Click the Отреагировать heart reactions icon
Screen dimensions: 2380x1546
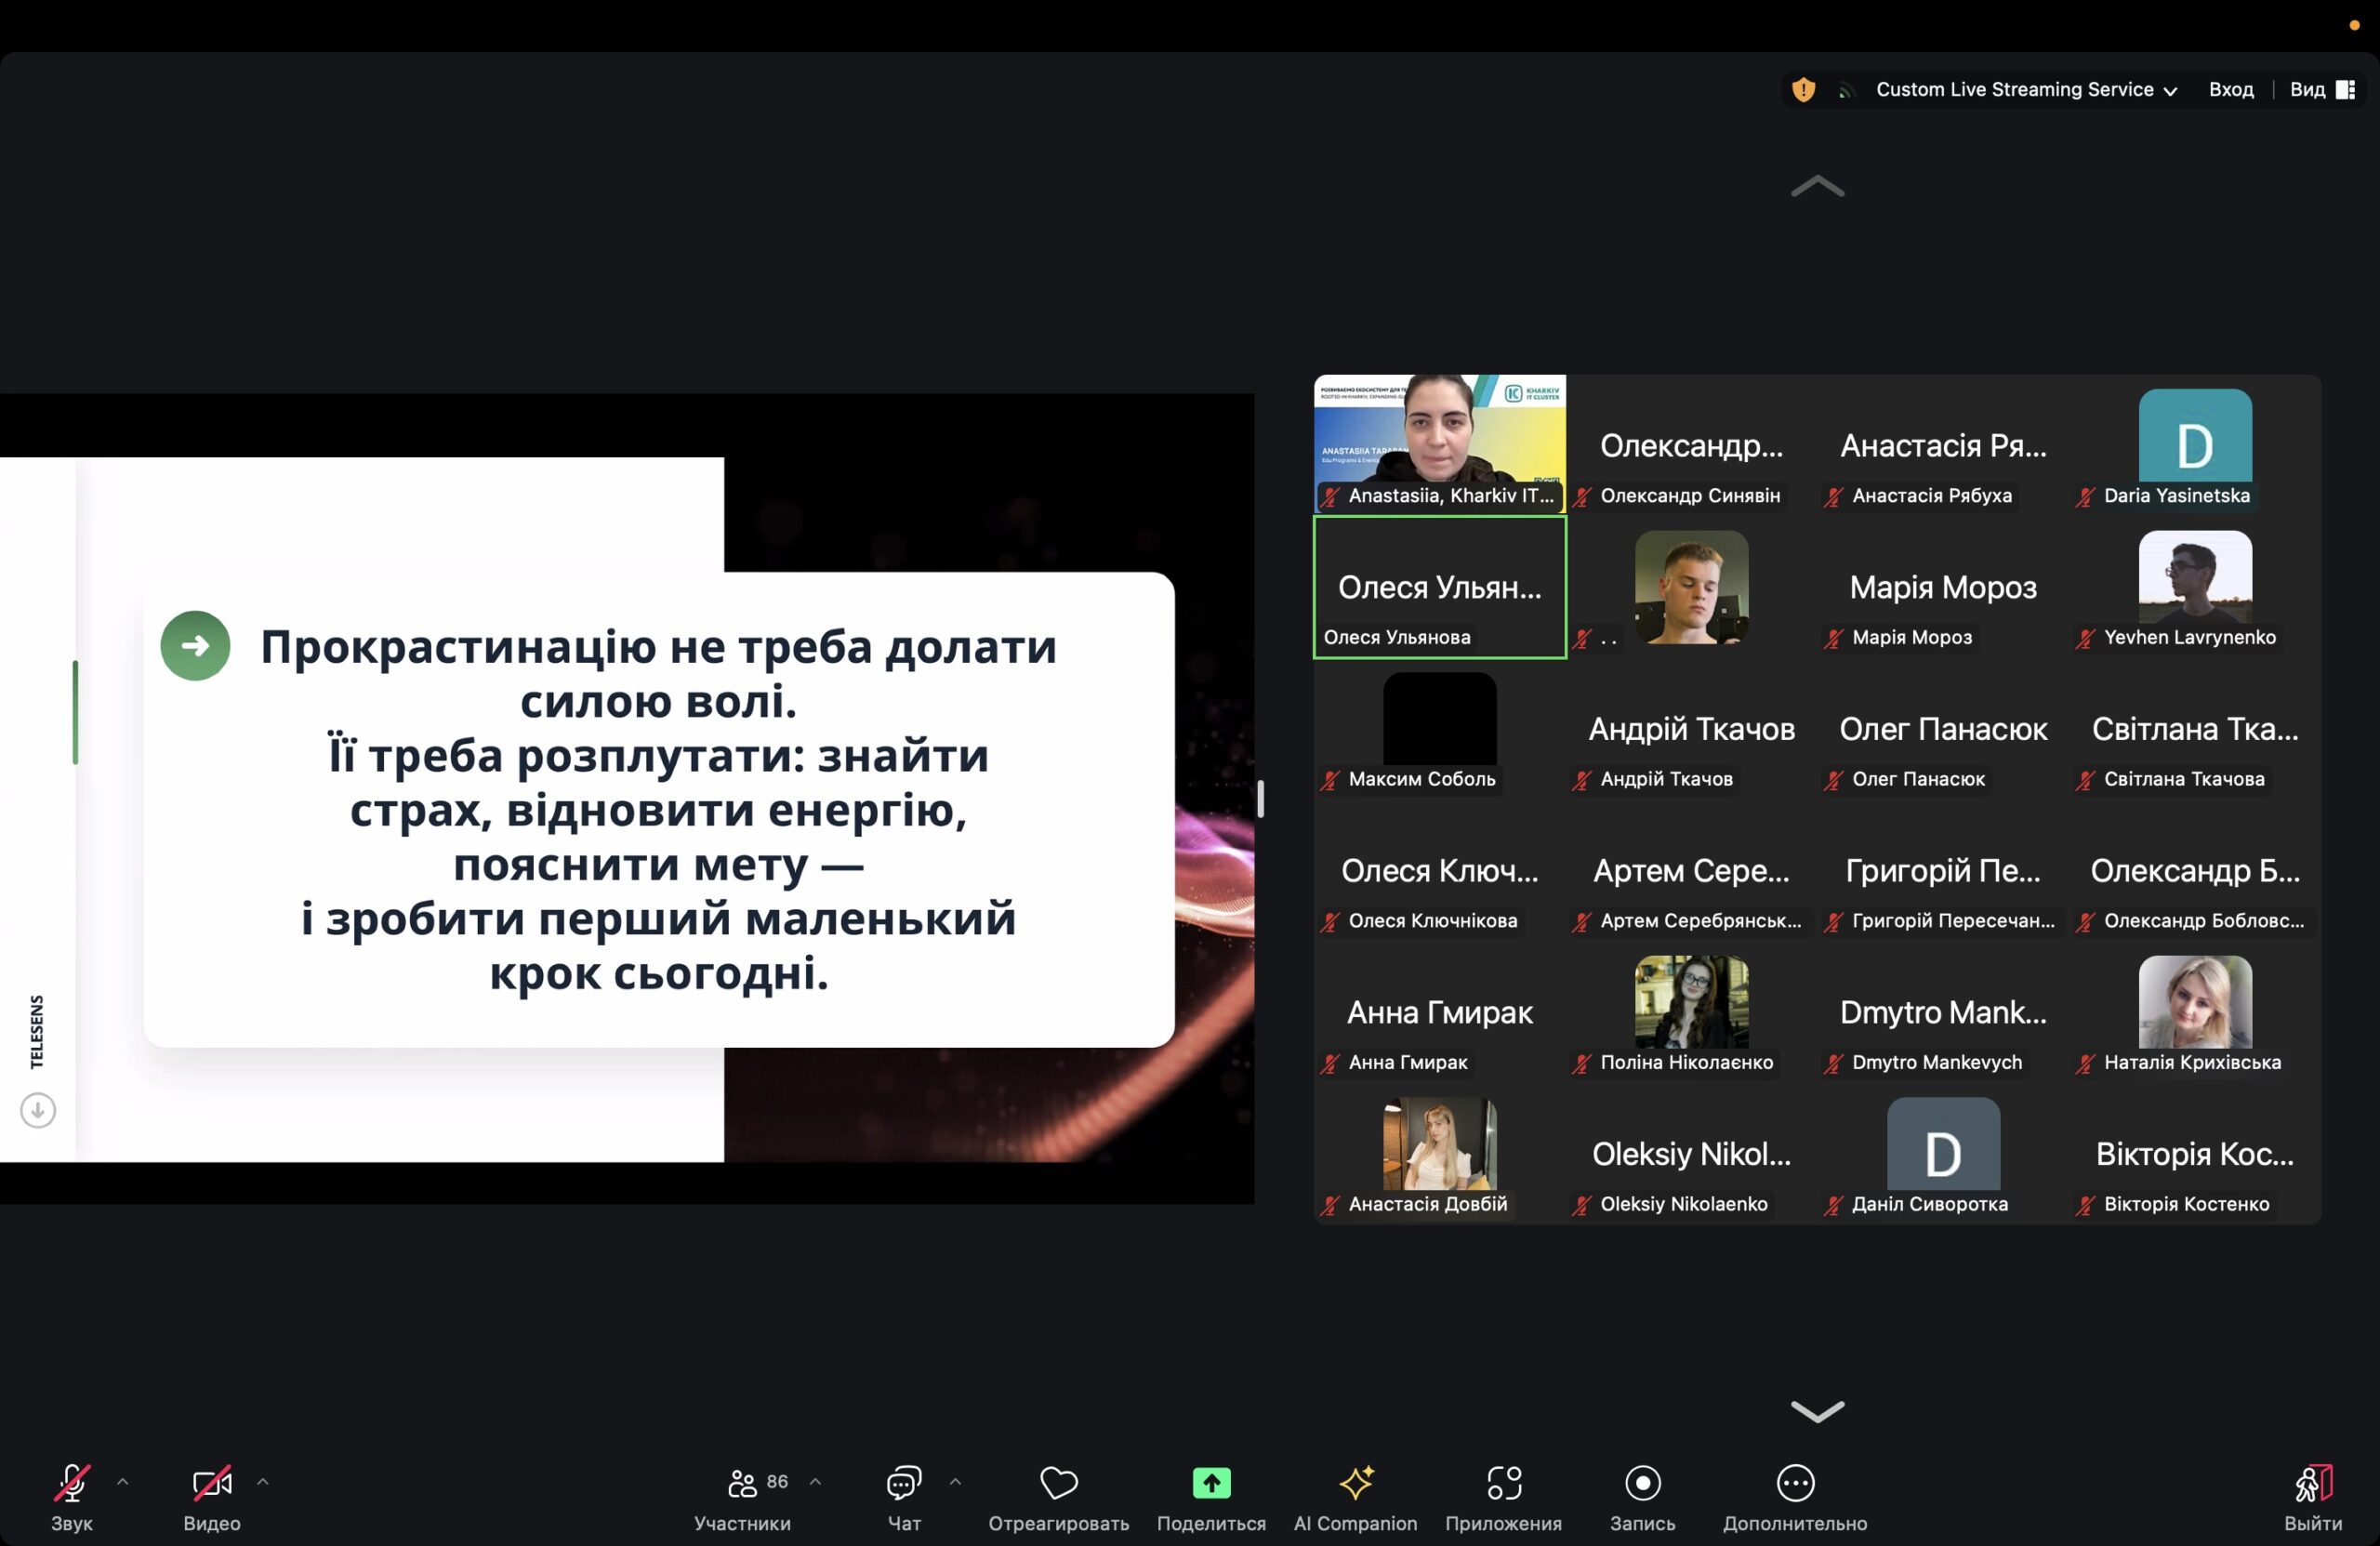coord(1058,1483)
